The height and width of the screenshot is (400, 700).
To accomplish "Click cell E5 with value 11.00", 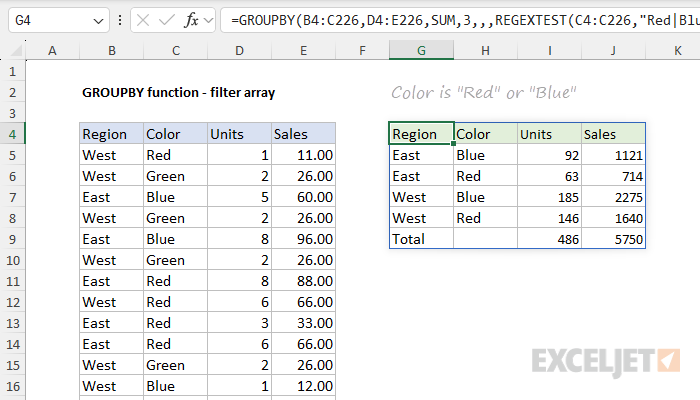I will 304,155.
